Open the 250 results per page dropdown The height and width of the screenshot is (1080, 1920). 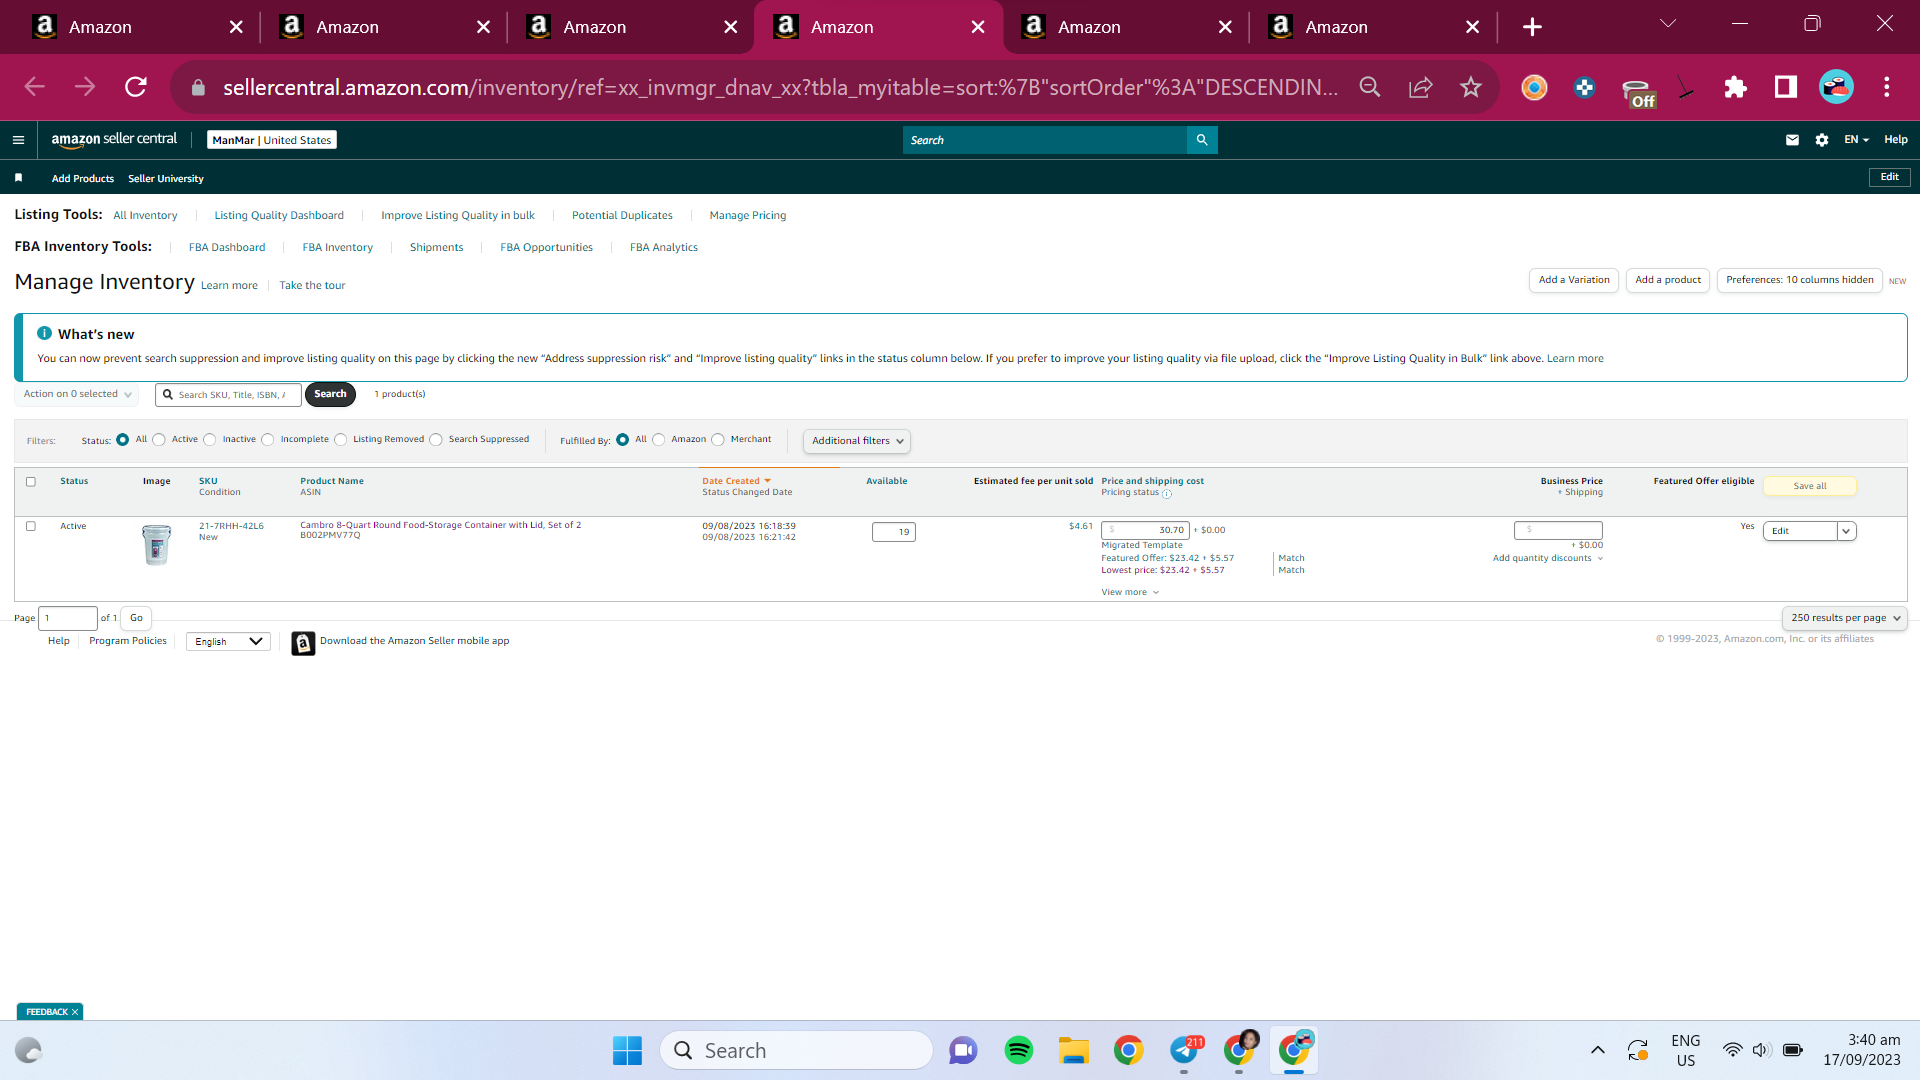click(x=1845, y=618)
